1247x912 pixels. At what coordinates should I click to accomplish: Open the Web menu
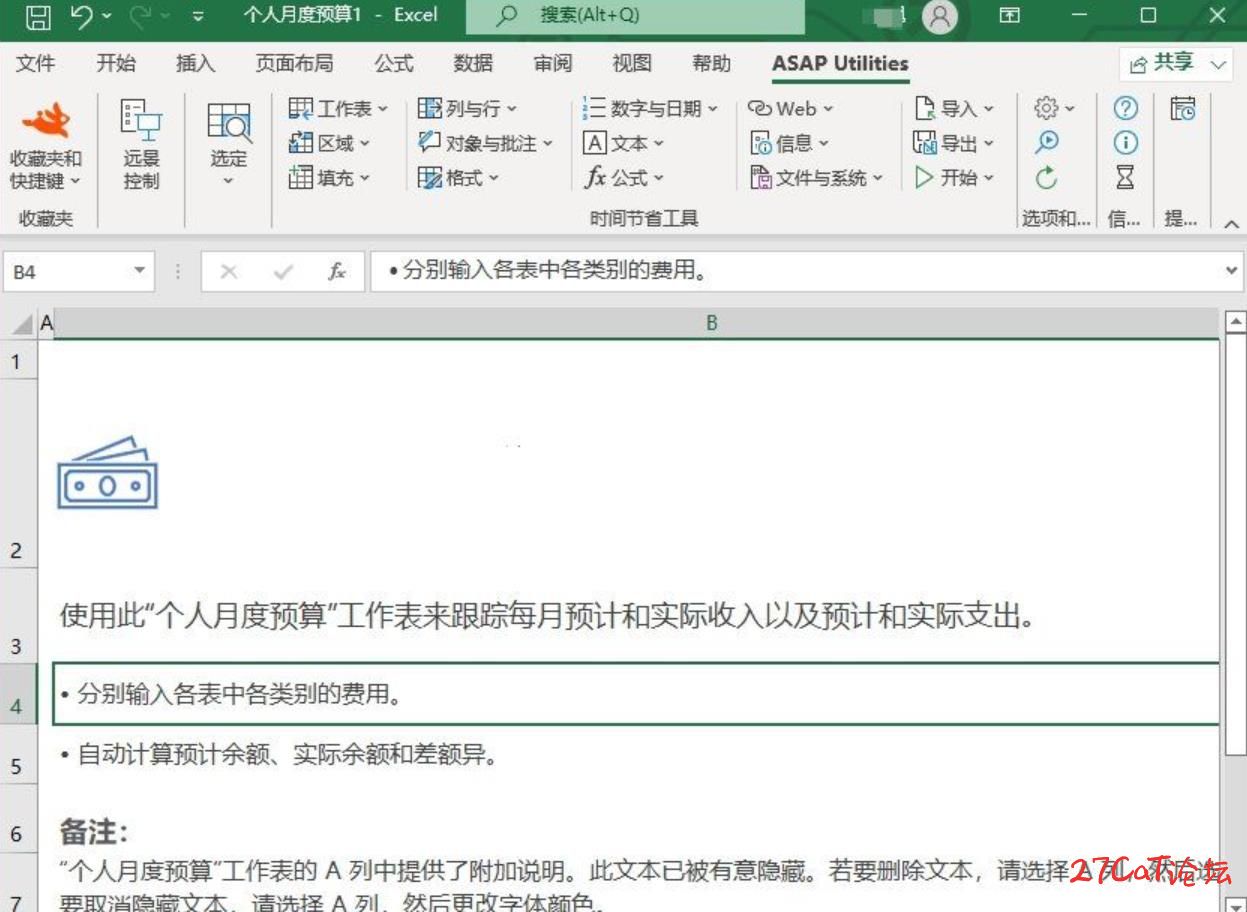tap(790, 108)
